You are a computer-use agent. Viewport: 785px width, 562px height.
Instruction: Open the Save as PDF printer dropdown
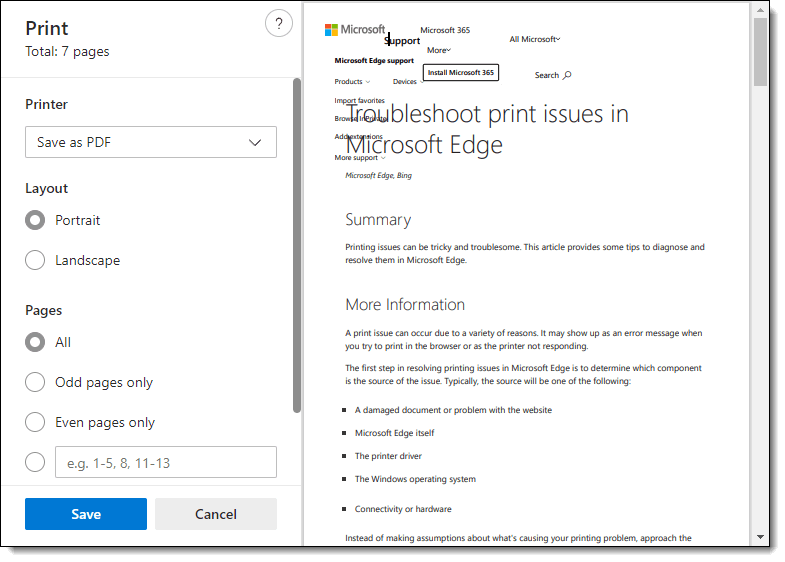pos(151,142)
